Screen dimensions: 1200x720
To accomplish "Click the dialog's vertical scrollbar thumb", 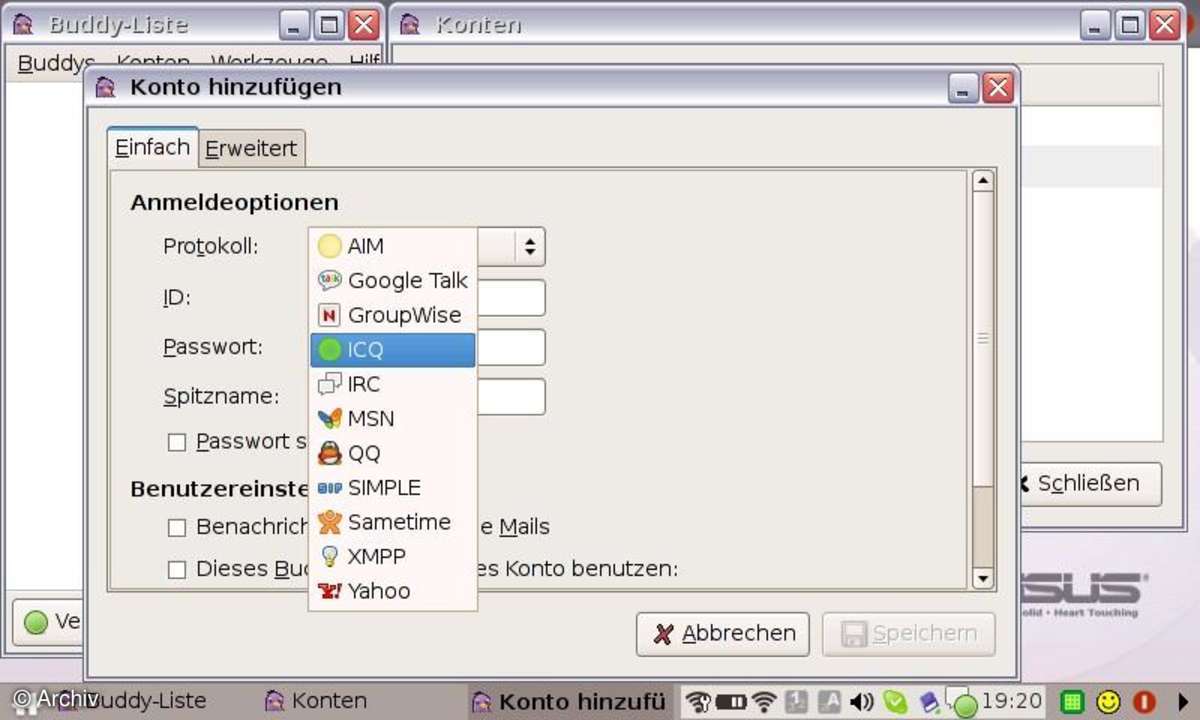I will coord(982,339).
